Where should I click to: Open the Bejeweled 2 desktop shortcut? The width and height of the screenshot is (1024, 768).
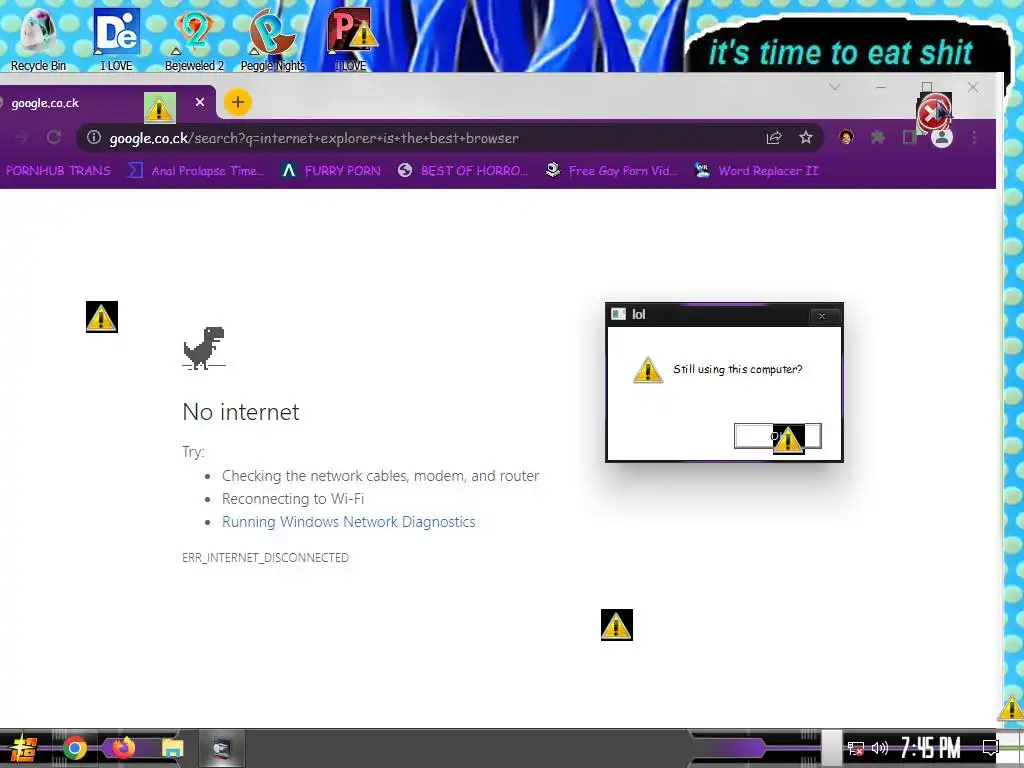tap(194, 39)
